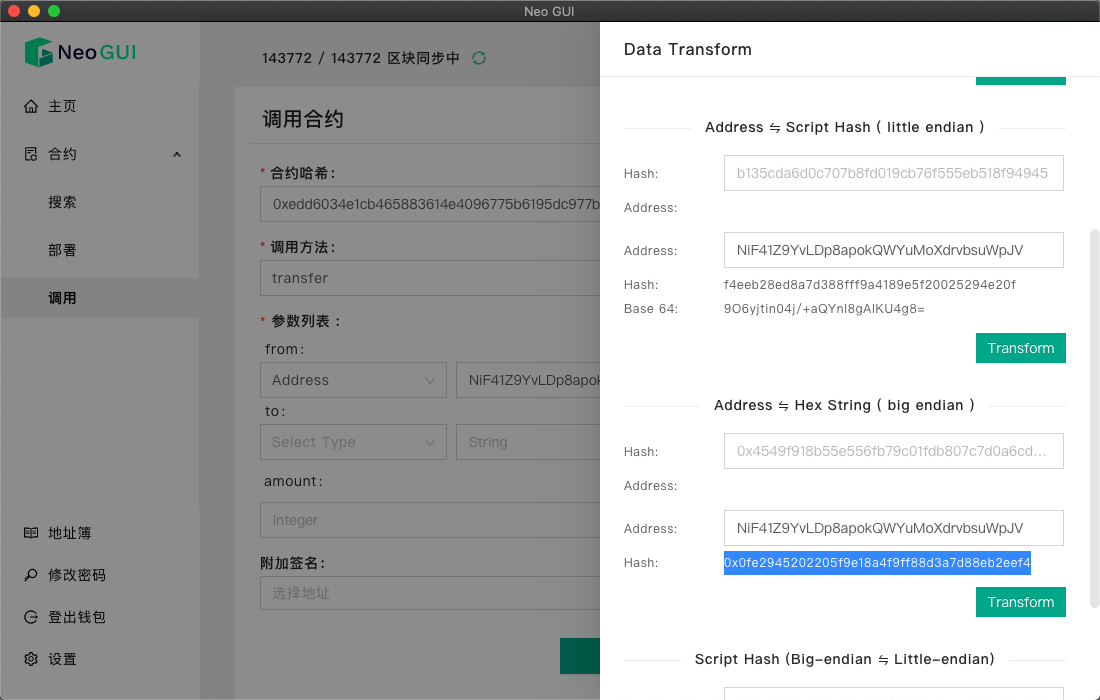
Task: Click the logout wallet icon
Action: pos(31,617)
